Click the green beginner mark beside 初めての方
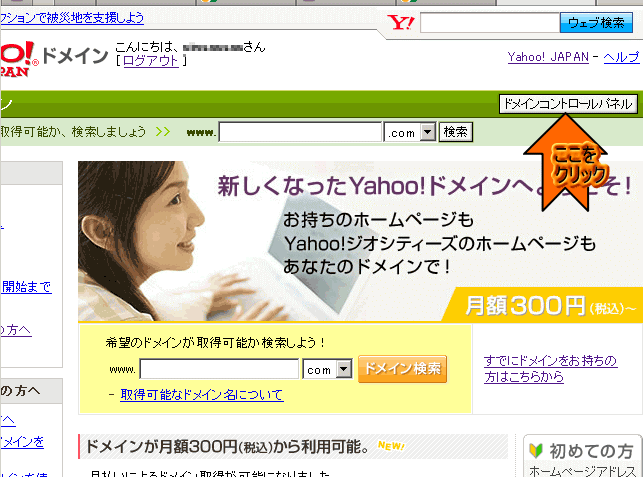This screenshot has height=477, width=643. 534,451
